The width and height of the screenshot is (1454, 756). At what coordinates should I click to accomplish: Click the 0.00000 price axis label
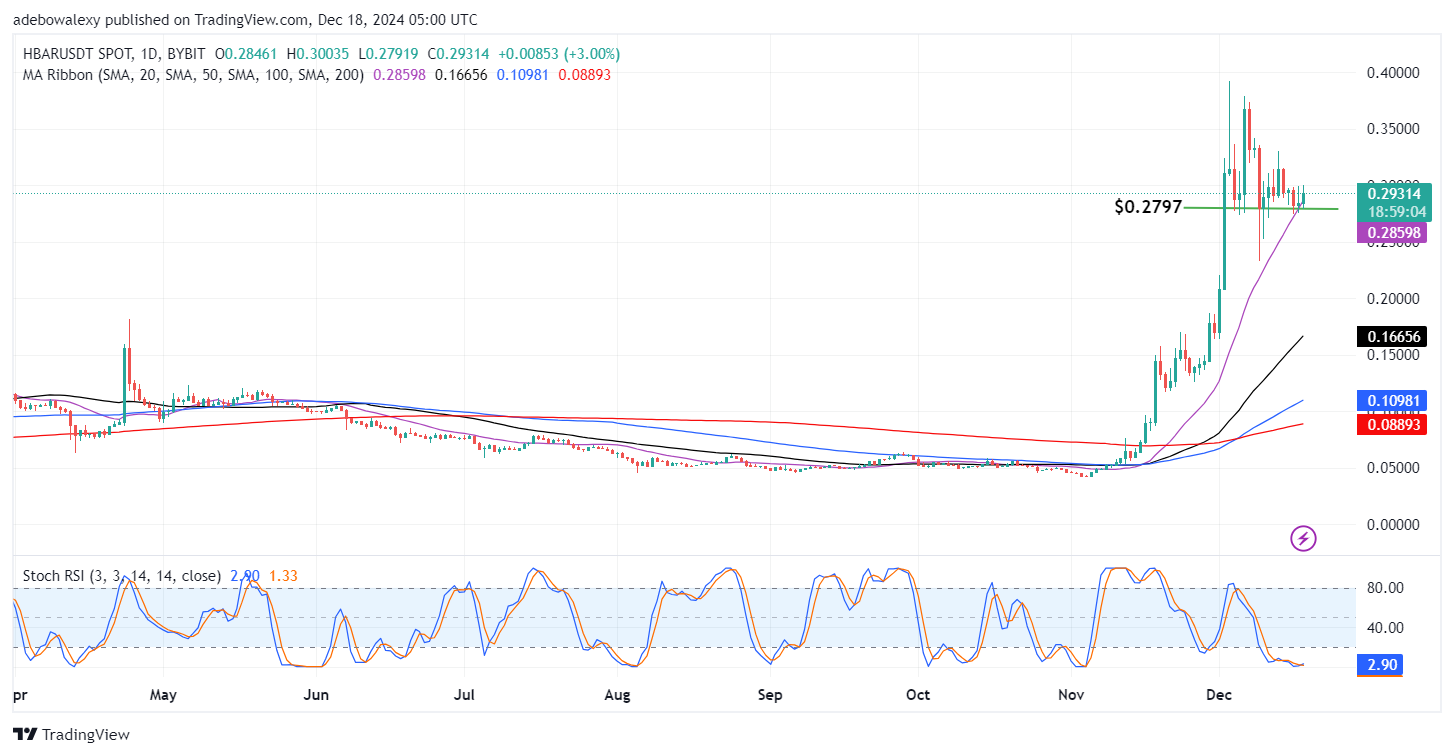tap(1391, 524)
